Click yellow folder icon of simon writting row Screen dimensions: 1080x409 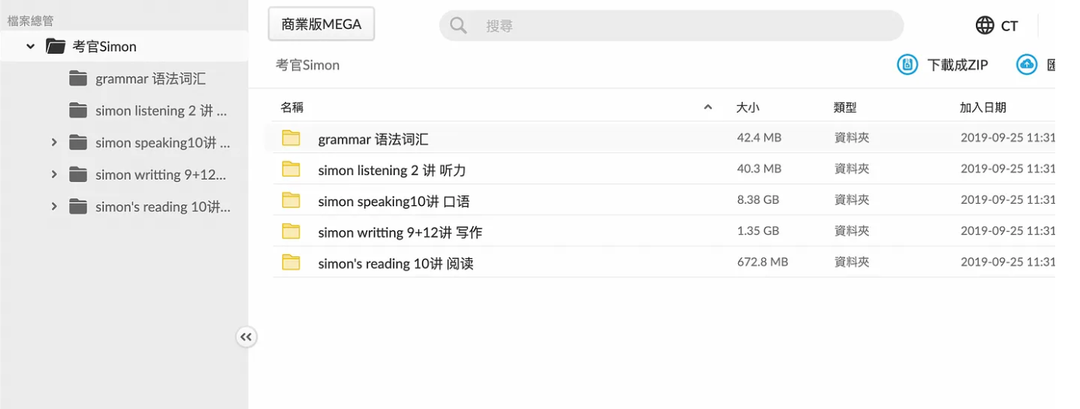coord(291,231)
